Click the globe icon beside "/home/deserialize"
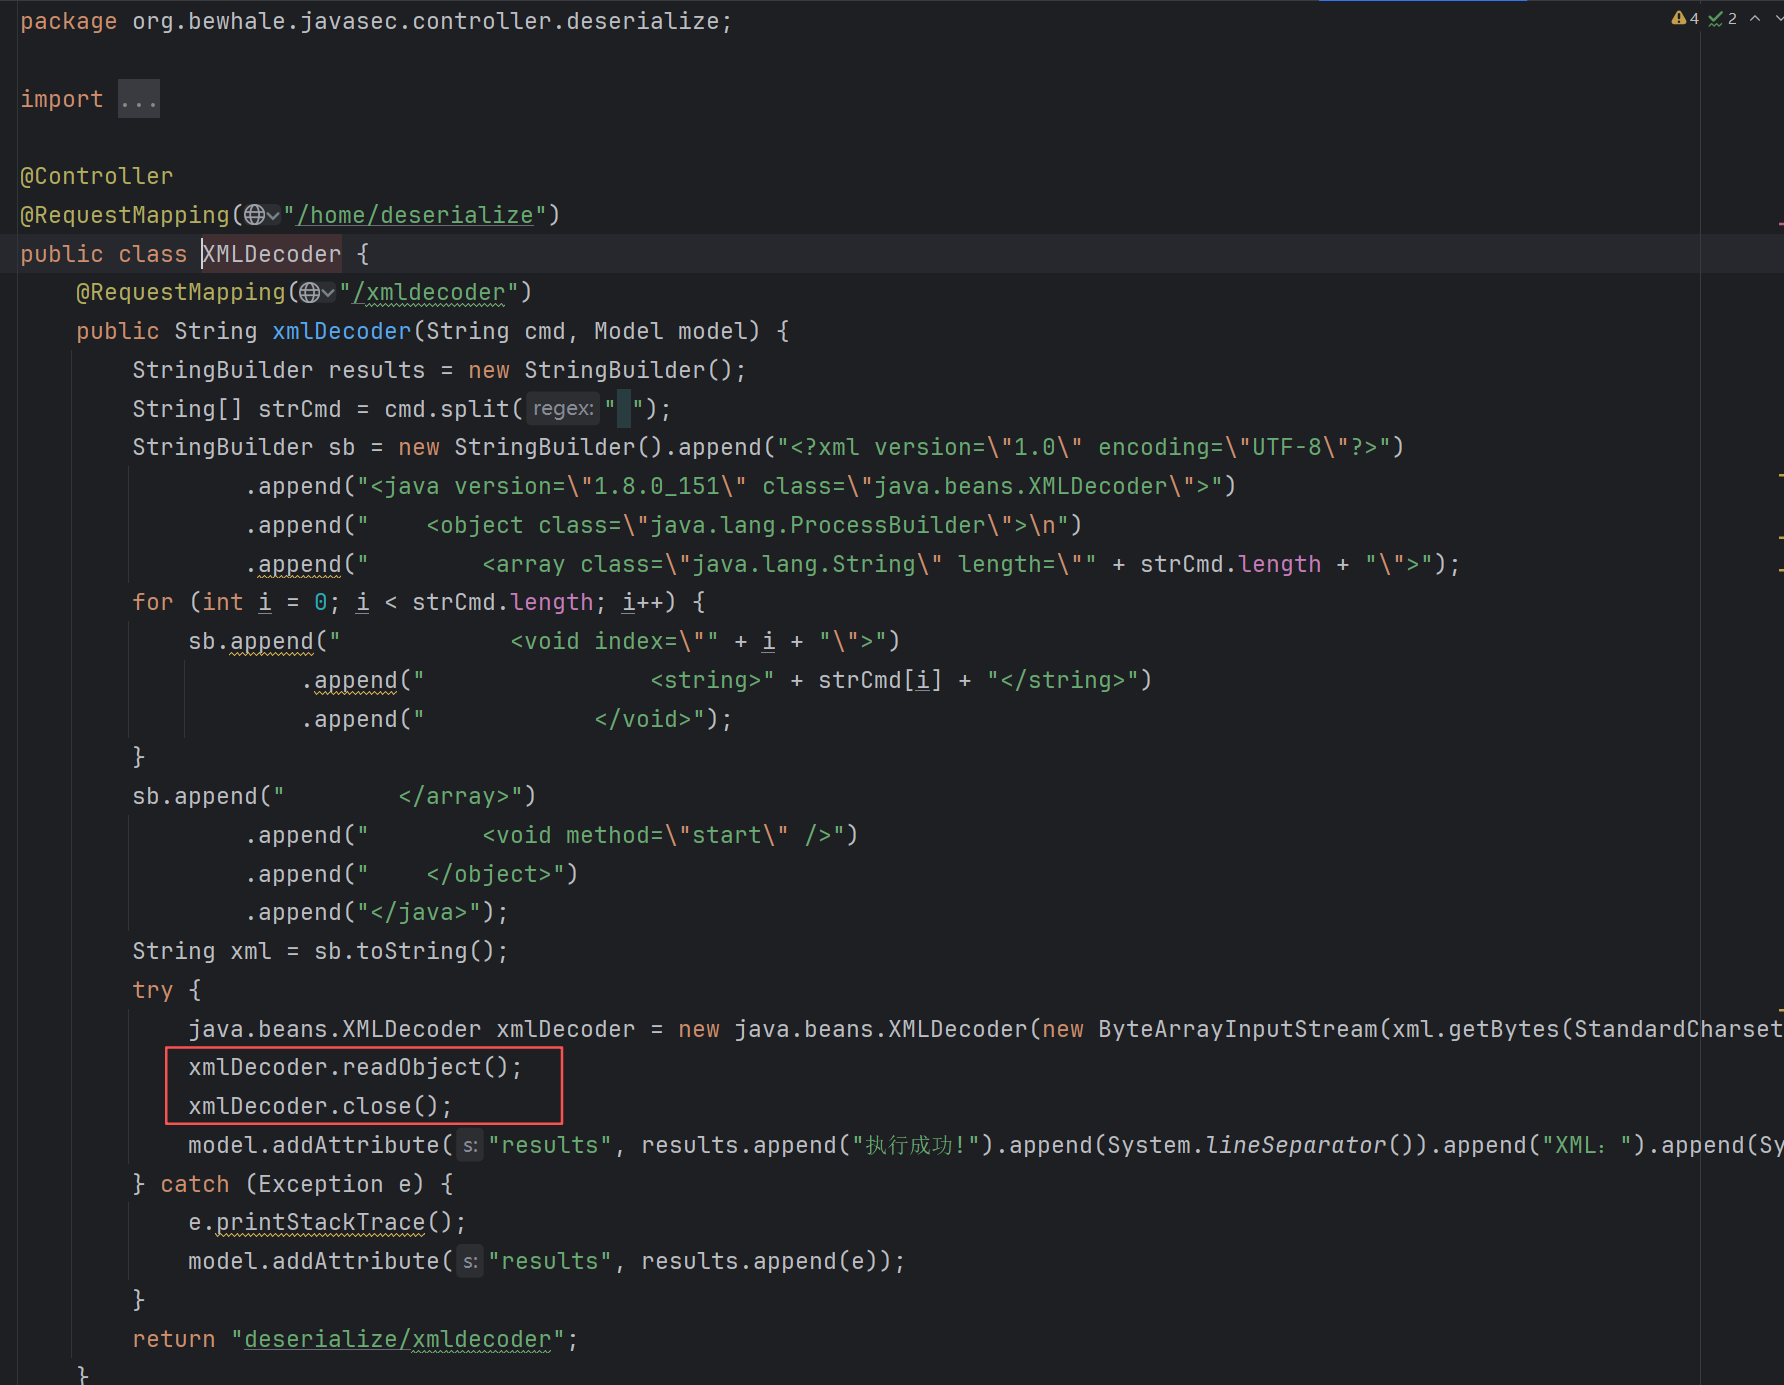 tap(255, 215)
